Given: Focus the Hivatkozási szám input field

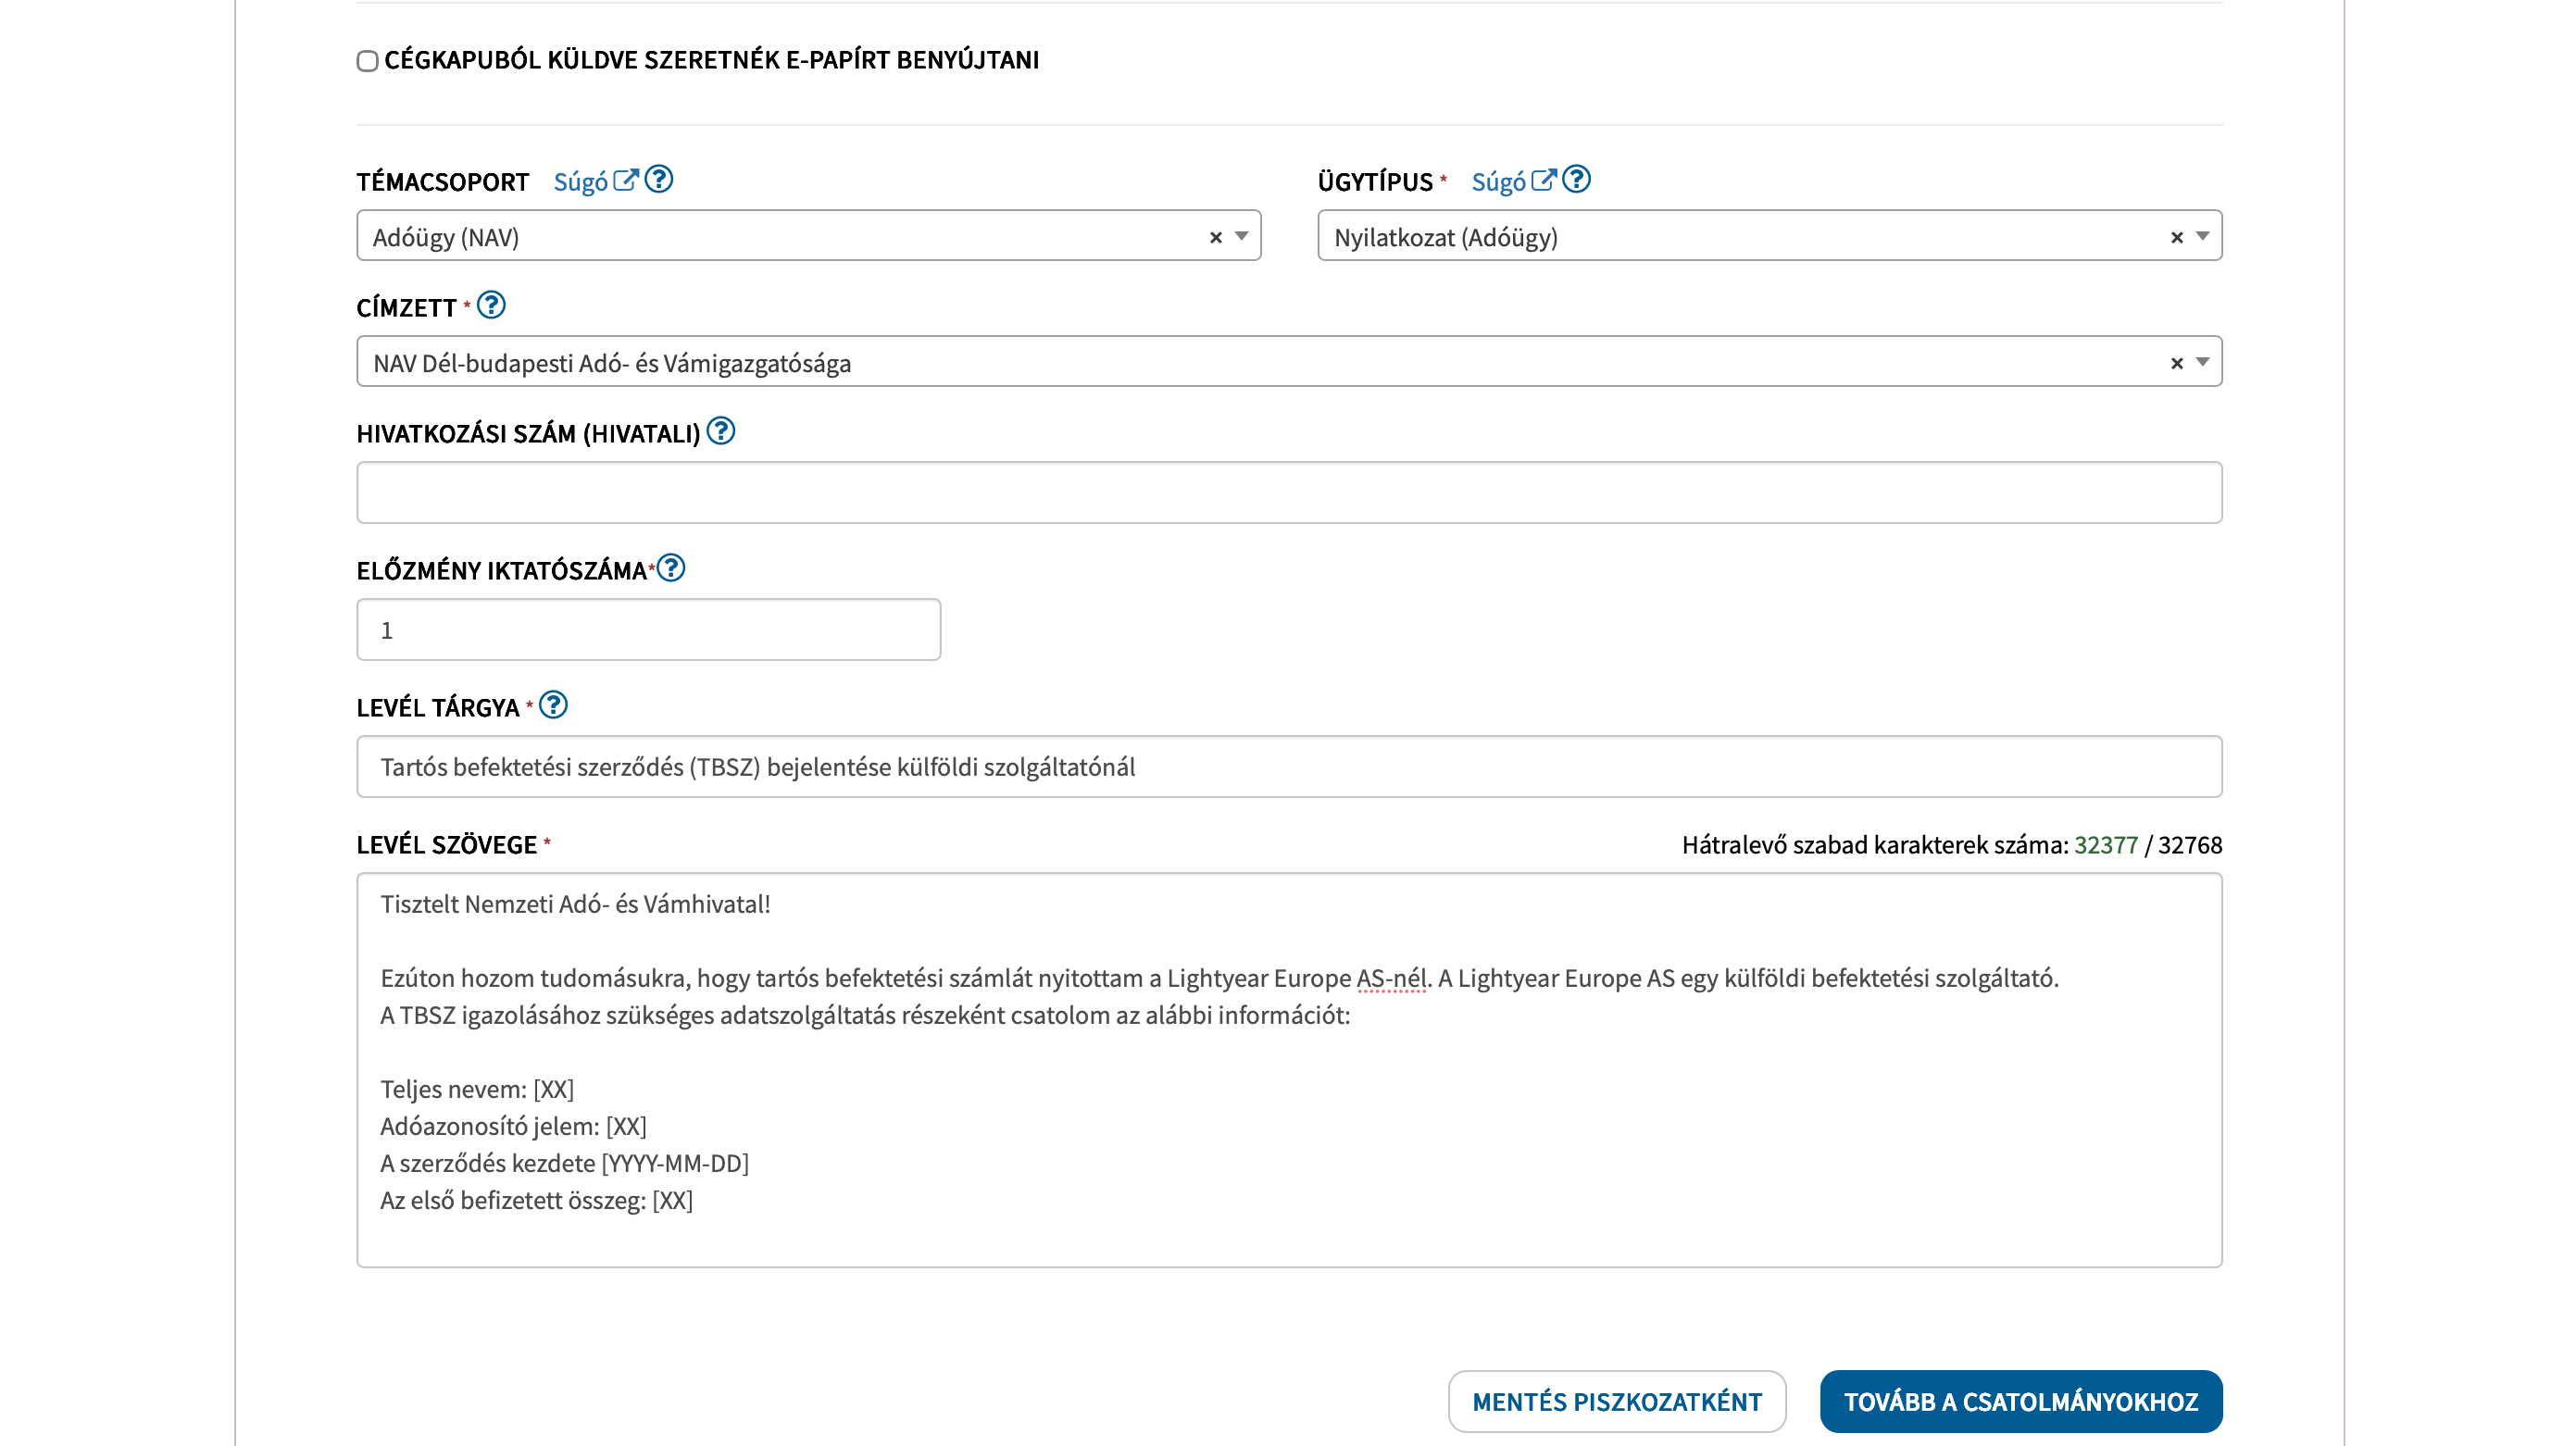Looking at the screenshot, I should [1288, 492].
